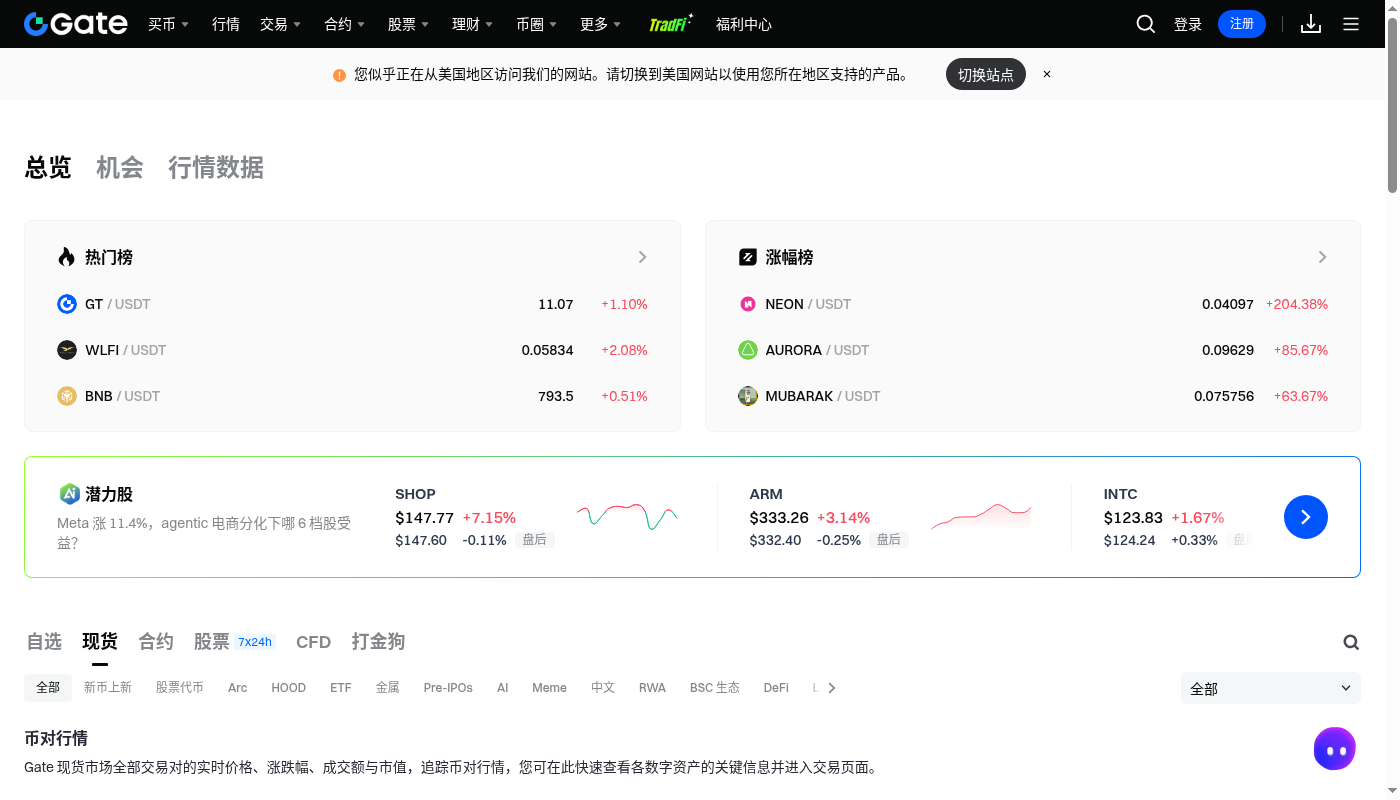Open the hamburger menu icon
Image resolution: width=1400 pixels, height=800 pixels.
tap(1351, 24)
